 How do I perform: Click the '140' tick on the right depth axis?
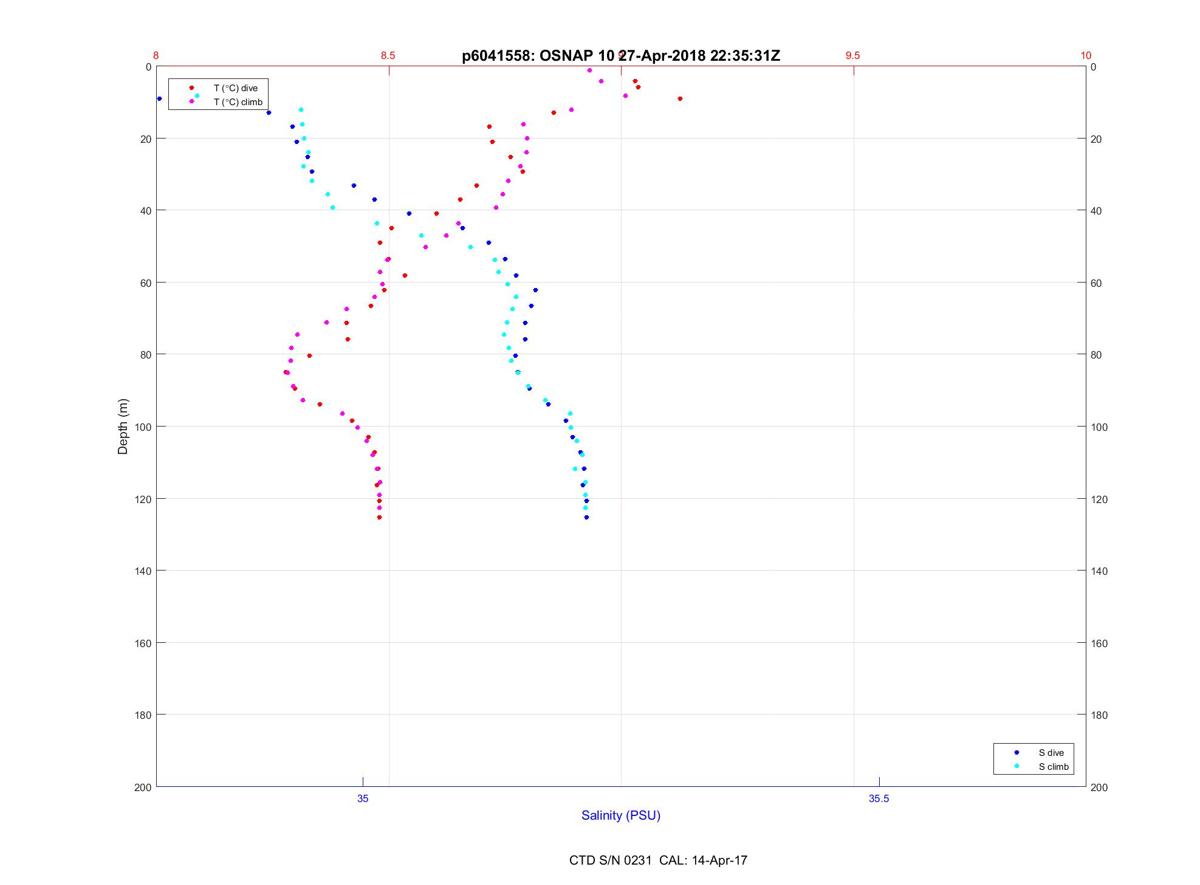(x=1101, y=571)
